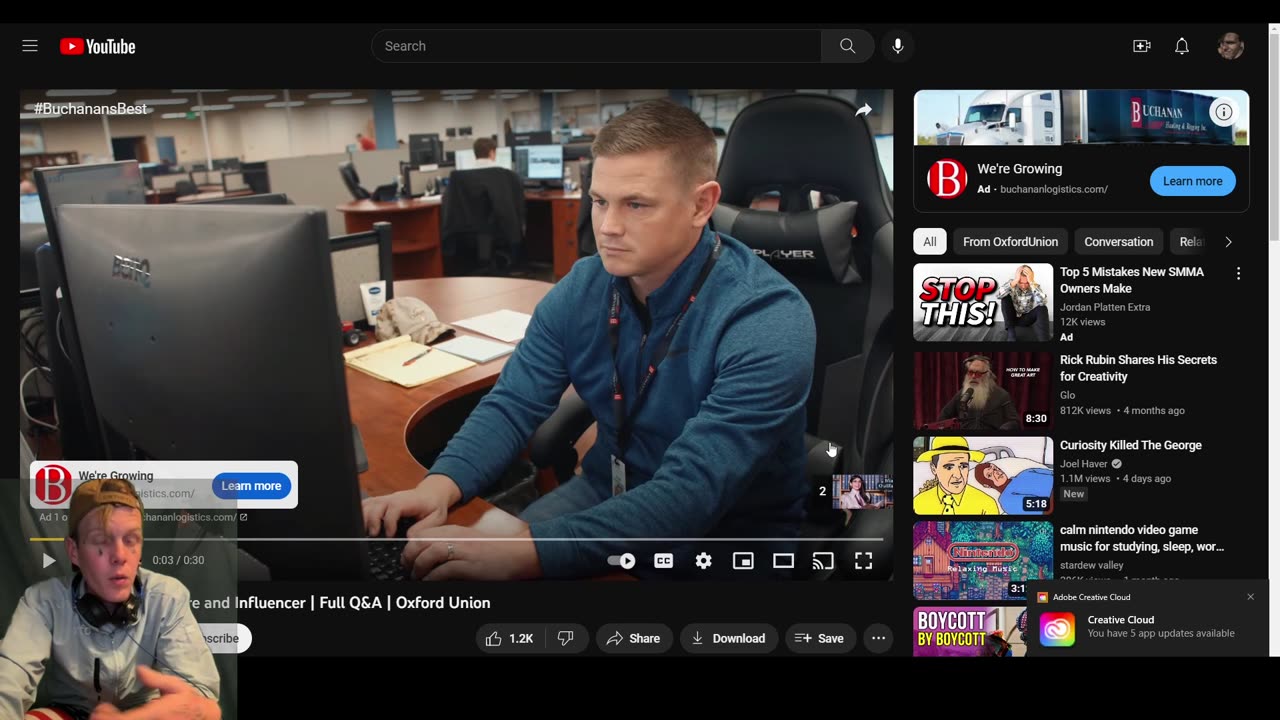Open buchananlogistics.com link in sidebar ad
1280x720 pixels.
pyautogui.click(x=1054, y=189)
